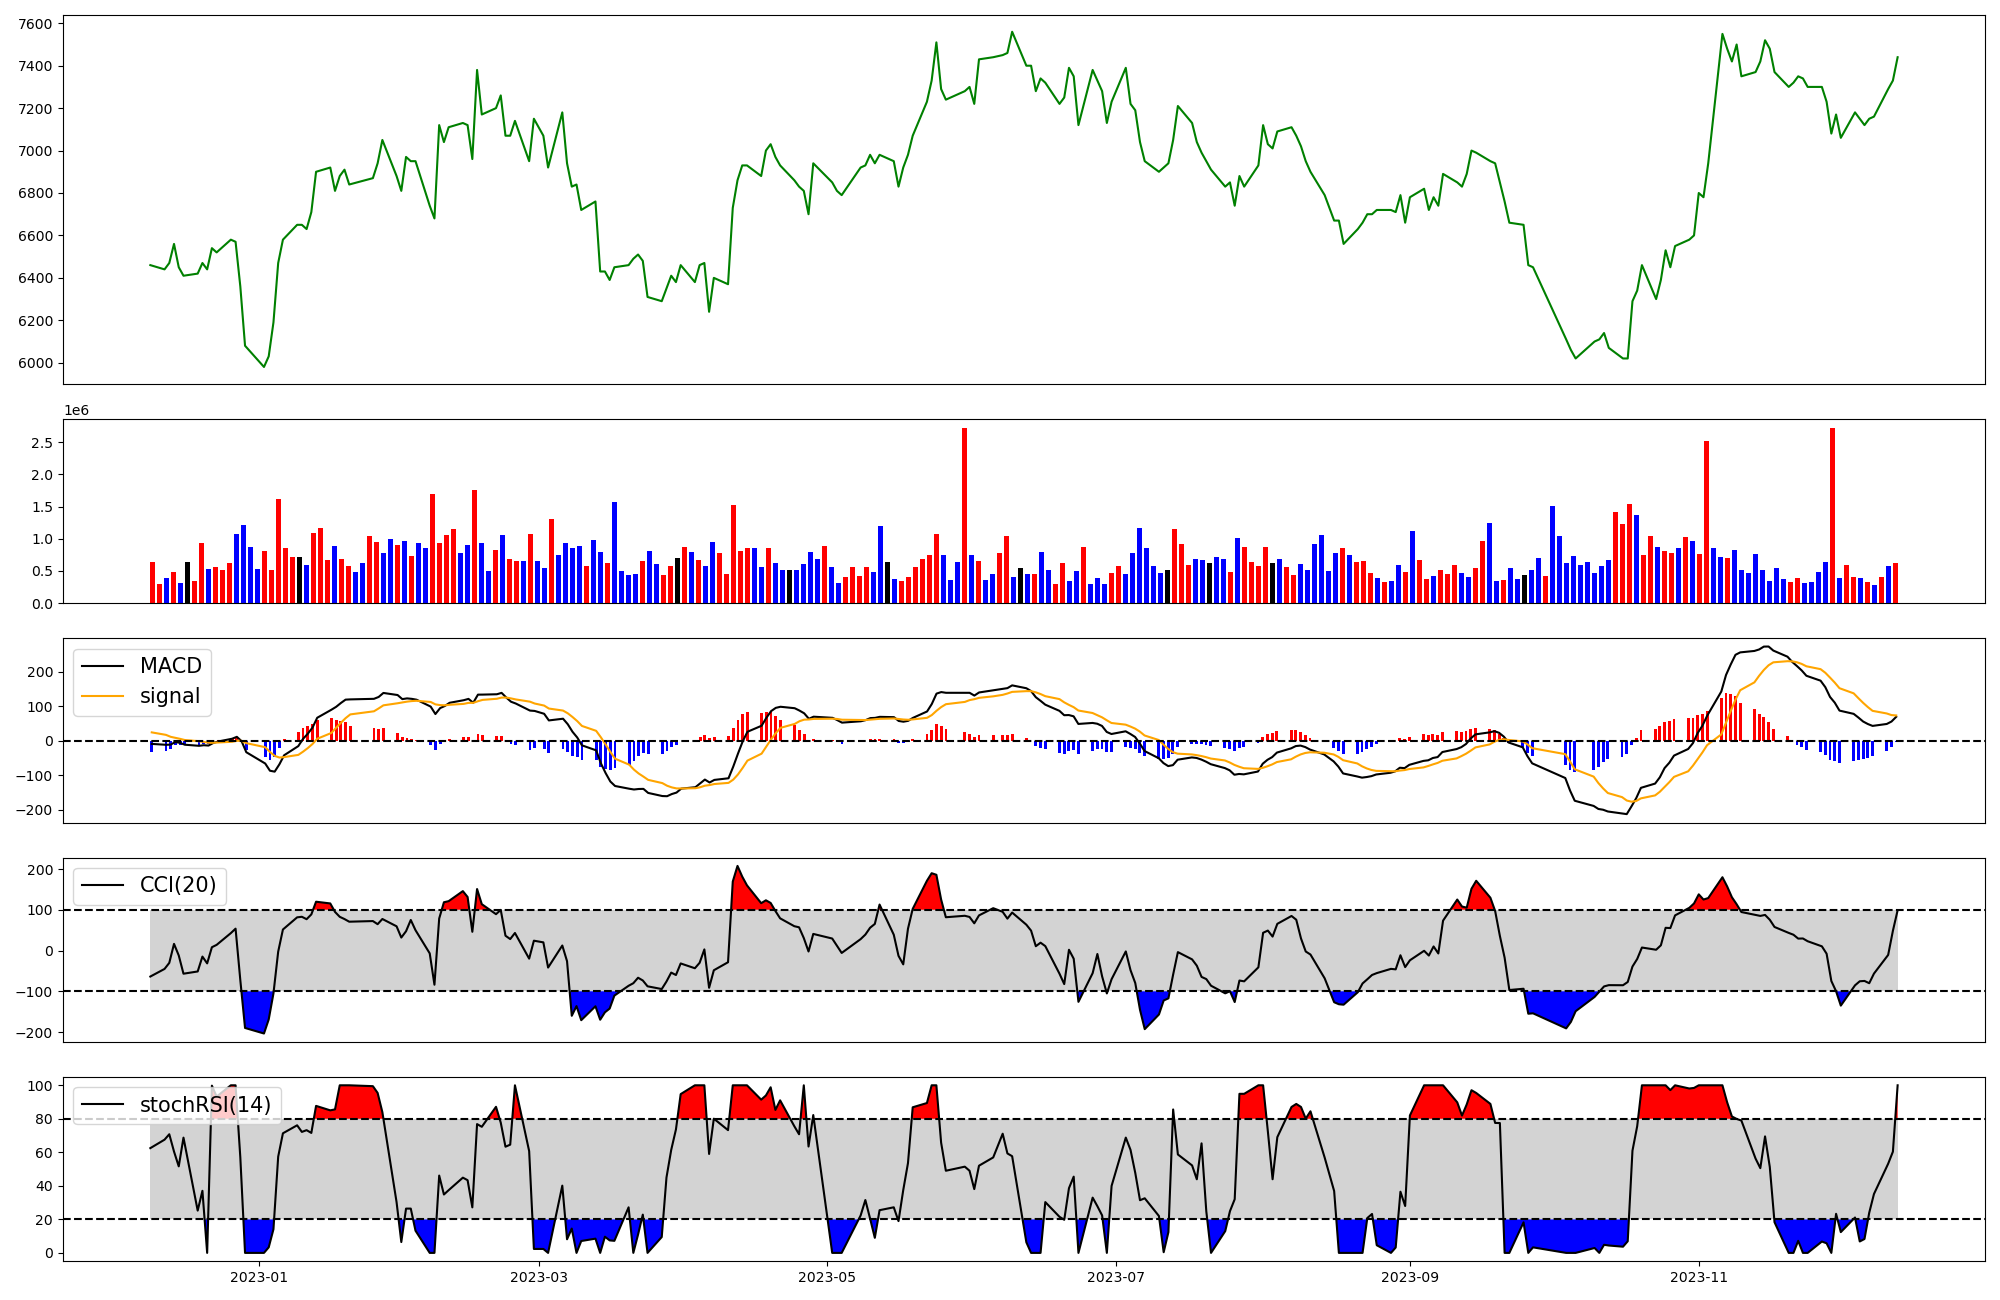Viewport: 2000px width, 1300px height.
Task: Click the MACD legend label
Action: (170, 666)
